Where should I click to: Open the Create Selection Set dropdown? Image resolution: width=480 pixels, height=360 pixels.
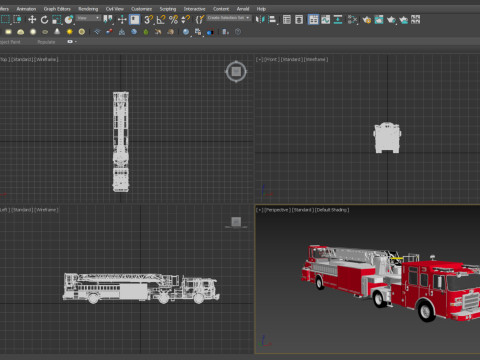pos(229,18)
